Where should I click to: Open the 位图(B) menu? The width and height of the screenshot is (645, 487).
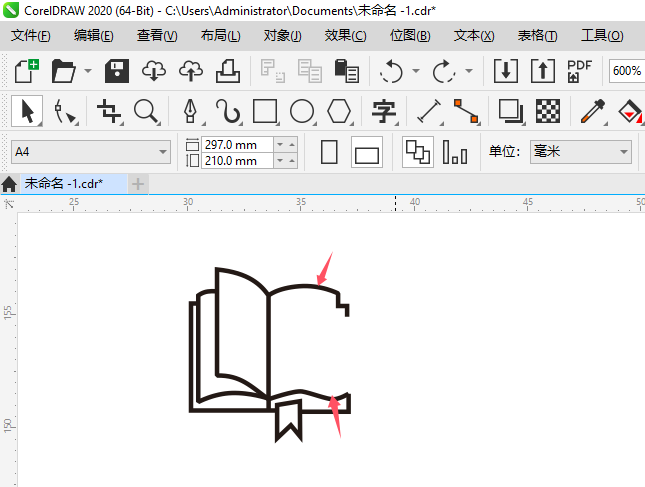[x=410, y=35]
